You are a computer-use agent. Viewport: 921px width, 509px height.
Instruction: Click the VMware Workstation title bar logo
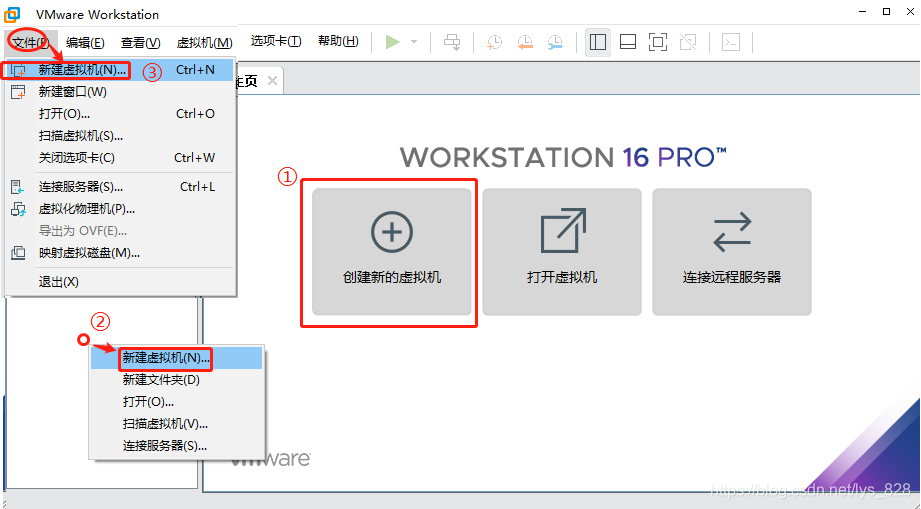(12, 14)
